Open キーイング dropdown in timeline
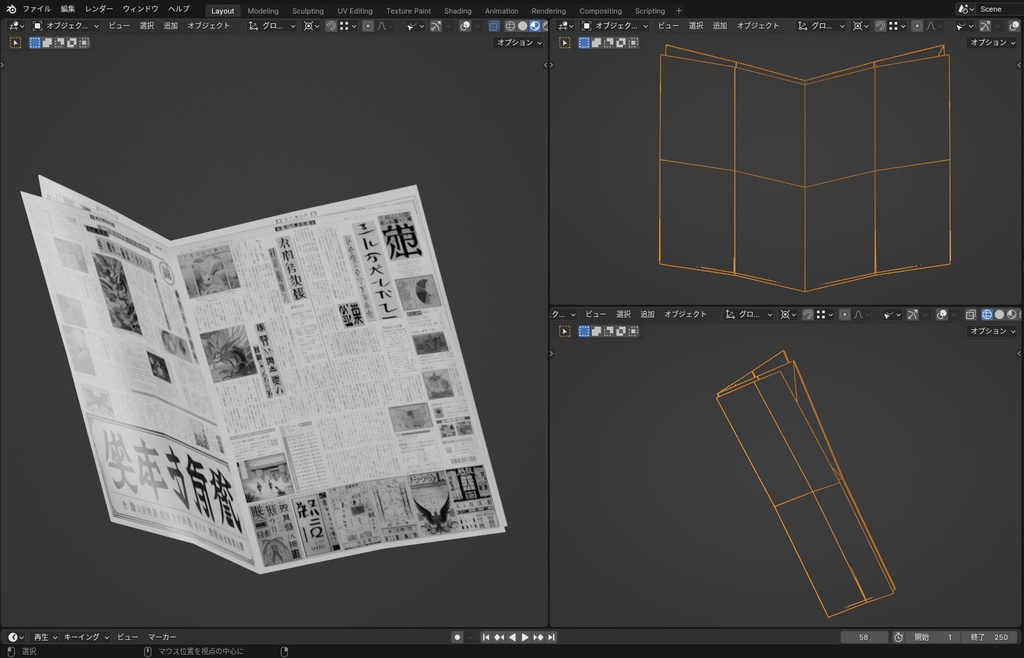 (86, 637)
